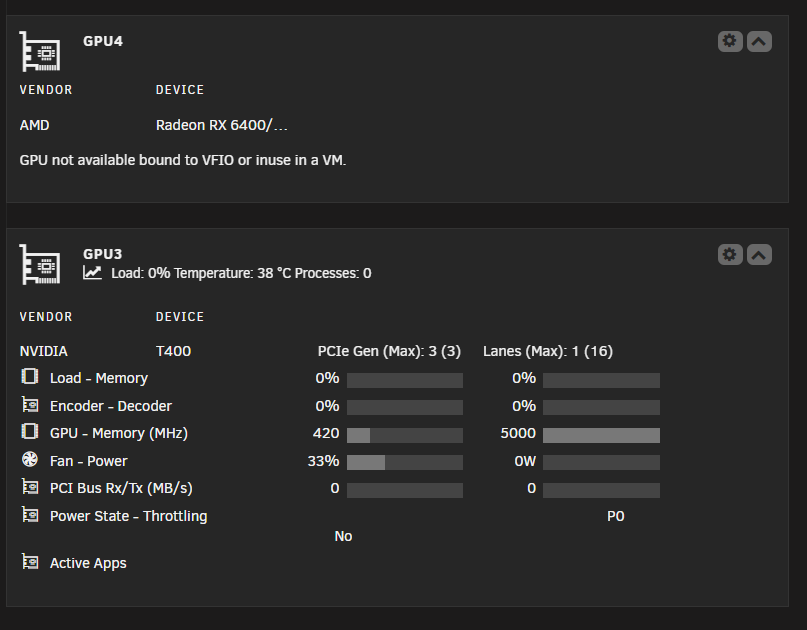Viewport: 807px width, 630px height.
Task: Collapse the GPU3 panel
Action: [759, 254]
